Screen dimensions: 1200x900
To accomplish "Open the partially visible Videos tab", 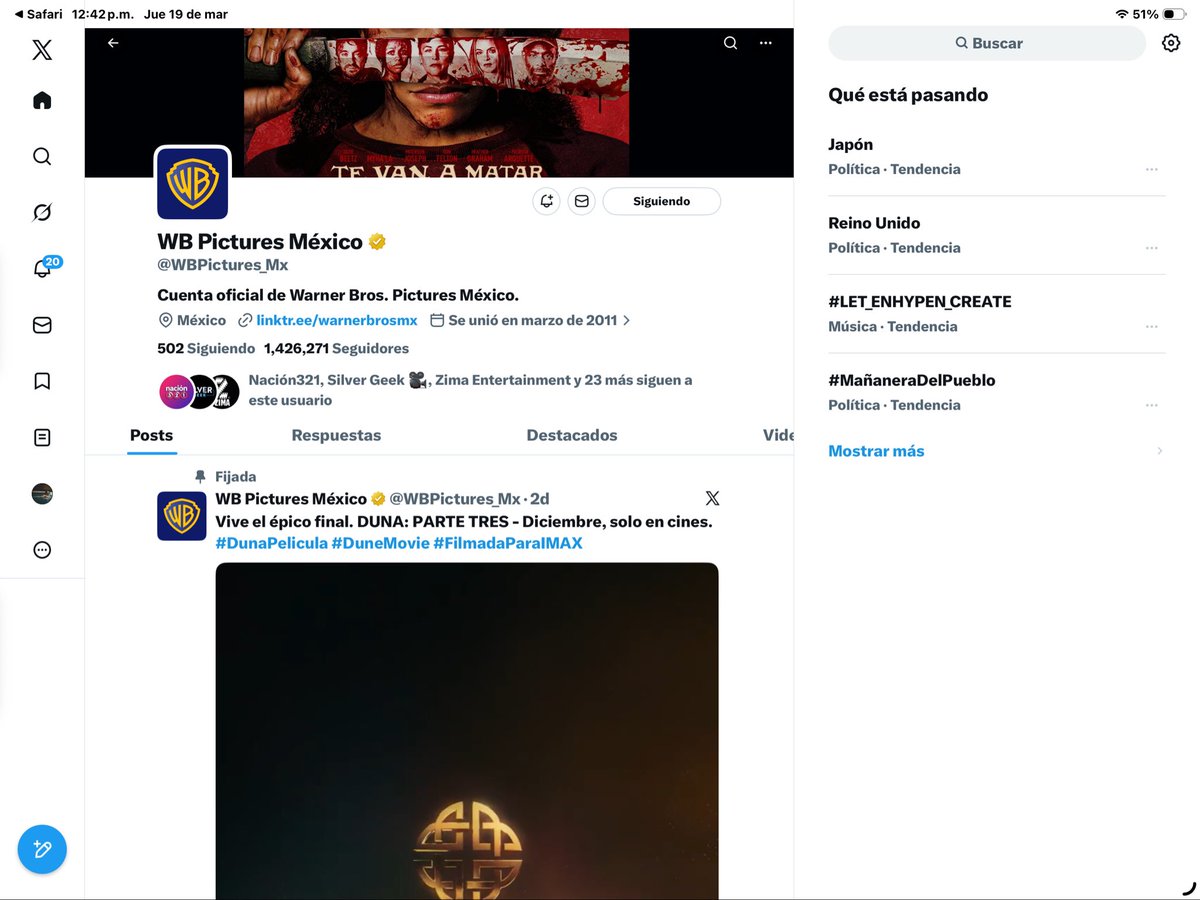I will (778, 435).
